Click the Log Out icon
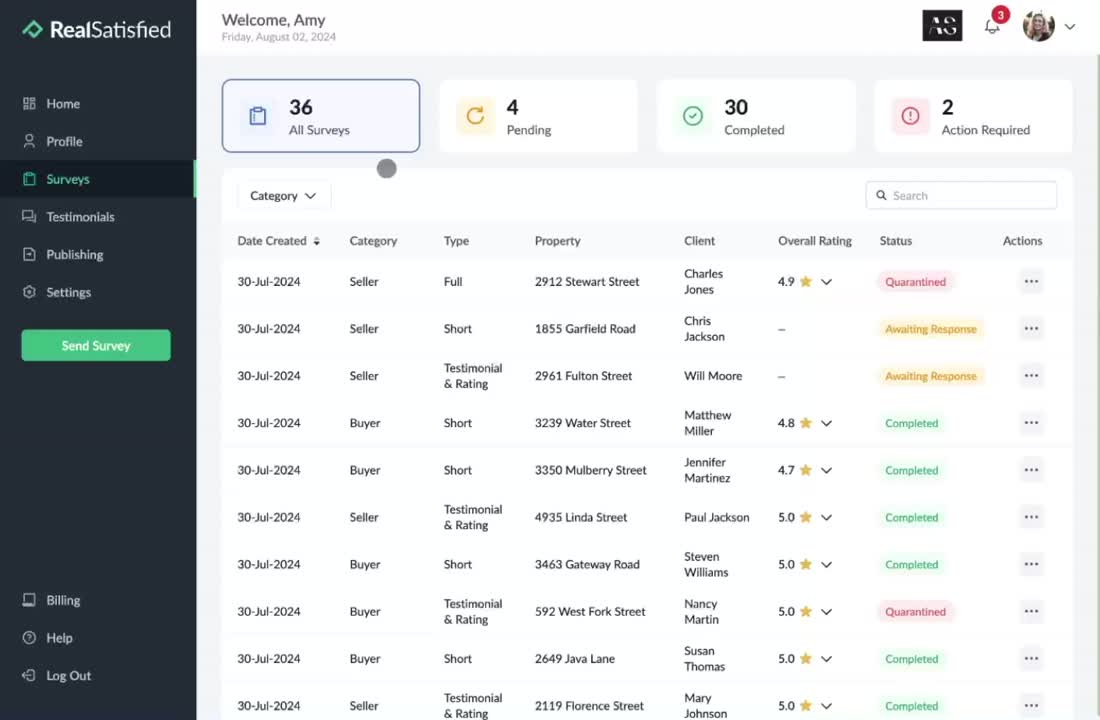Image resolution: width=1100 pixels, height=720 pixels. (x=29, y=676)
